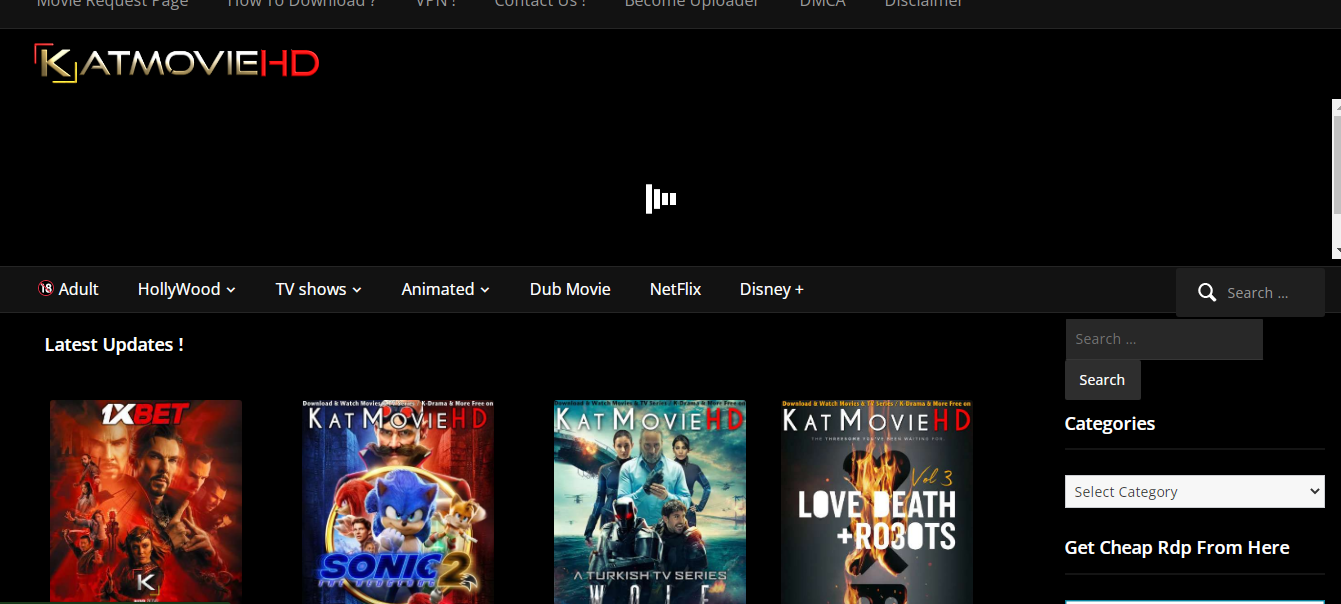Click the sidebar Search button
The height and width of the screenshot is (604, 1341).
pos(1102,380)
